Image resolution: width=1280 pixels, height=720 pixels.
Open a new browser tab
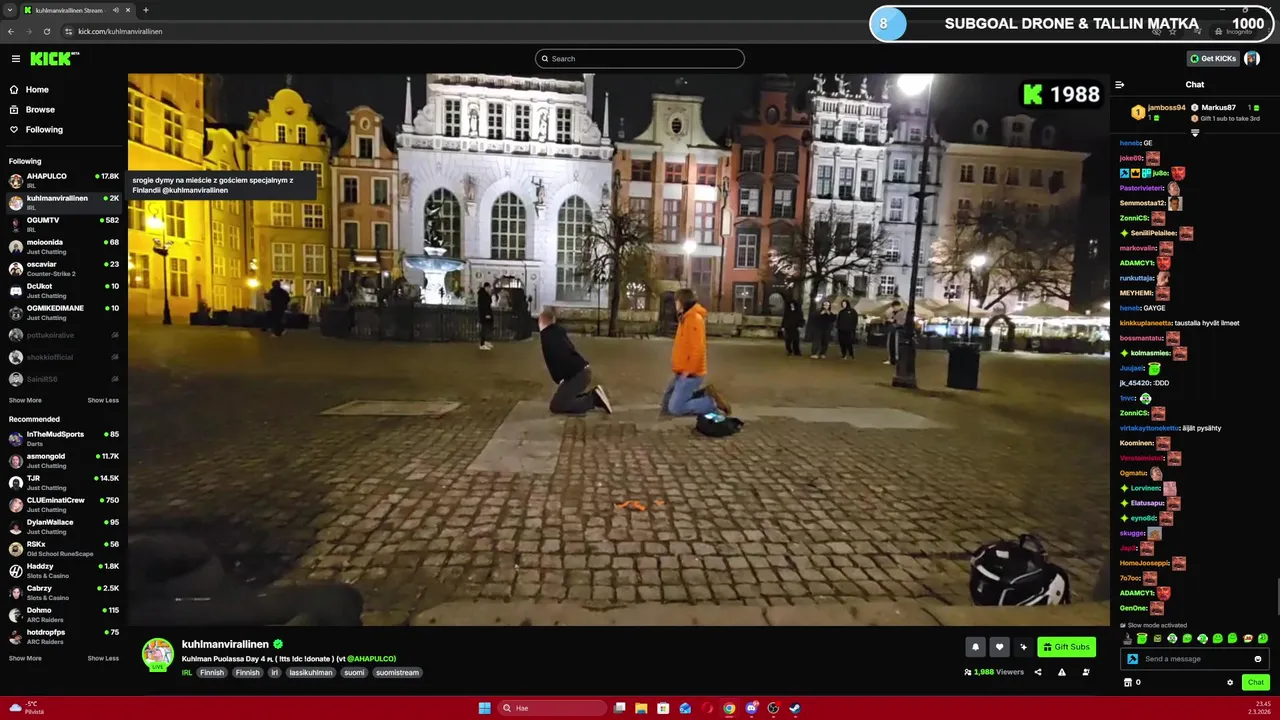click(146, 10)
